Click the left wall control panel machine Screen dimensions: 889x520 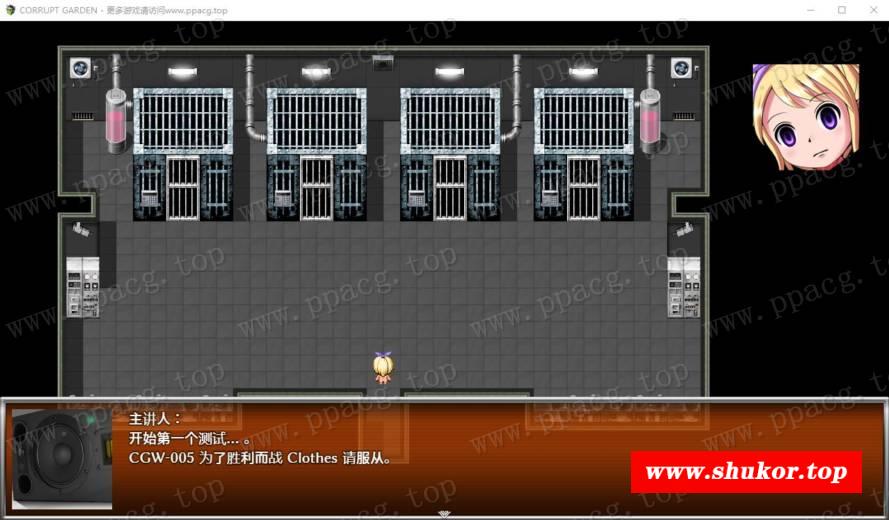83,288
